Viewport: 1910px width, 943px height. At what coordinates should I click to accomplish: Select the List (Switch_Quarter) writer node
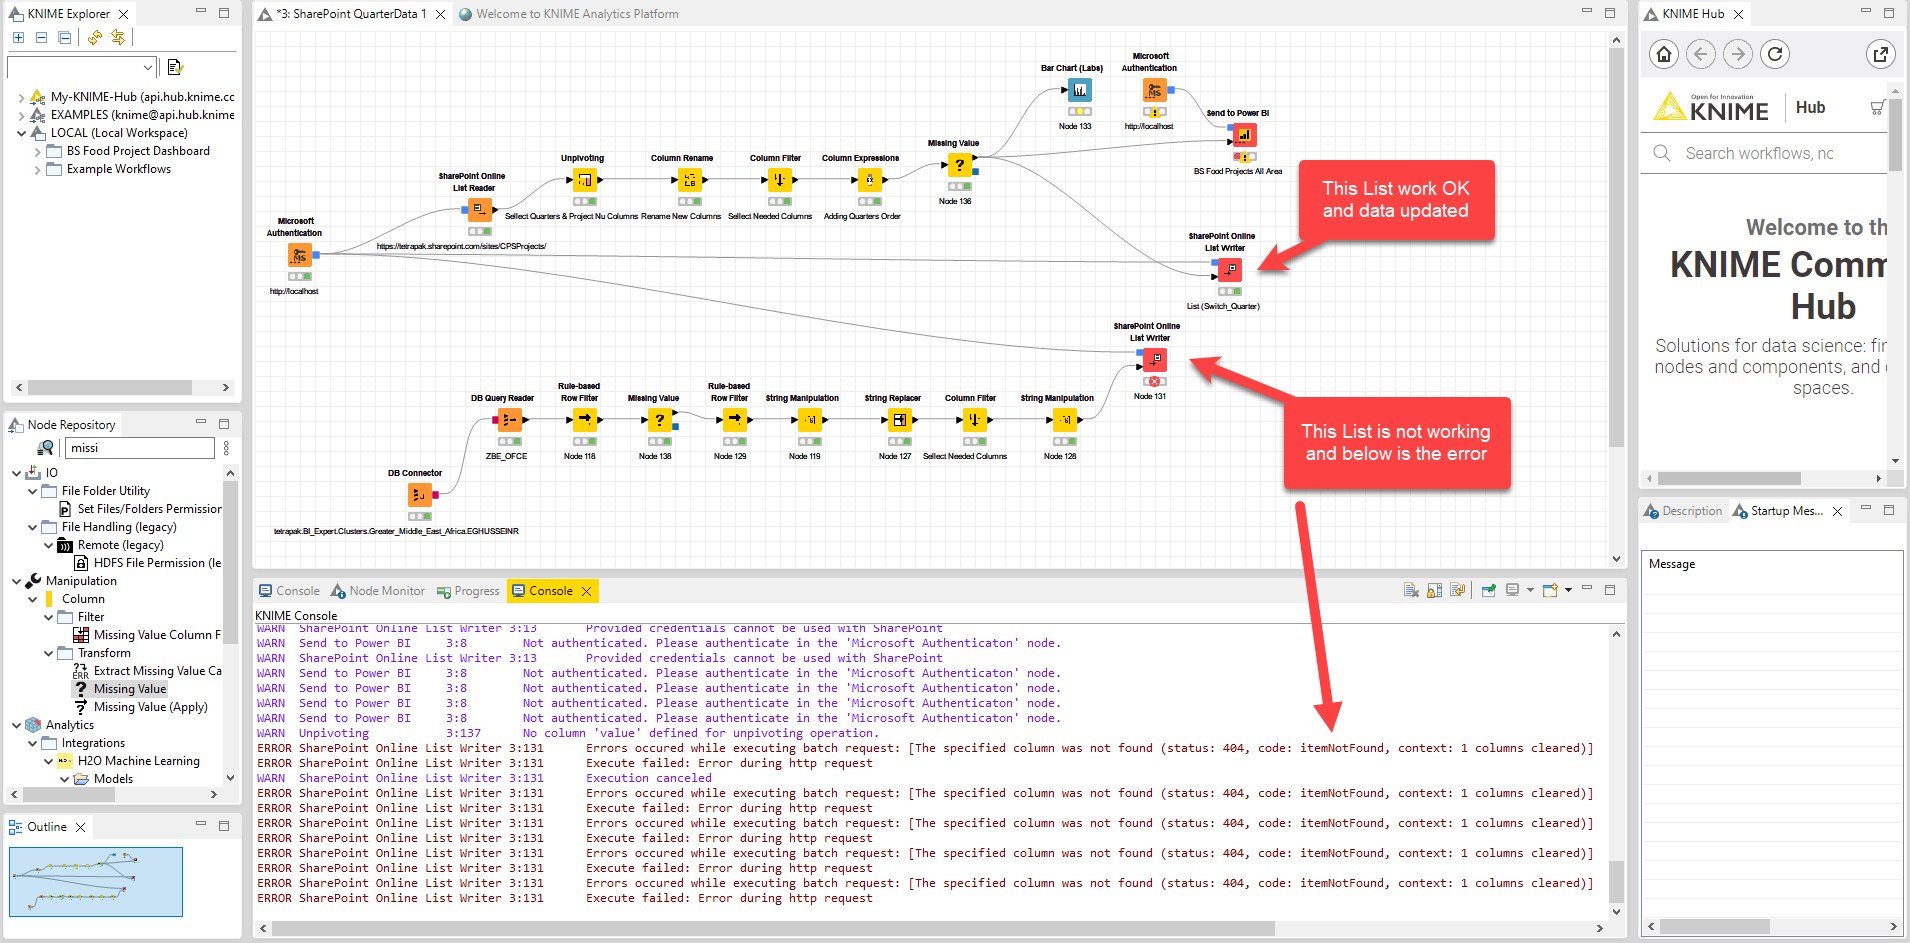1230,269
